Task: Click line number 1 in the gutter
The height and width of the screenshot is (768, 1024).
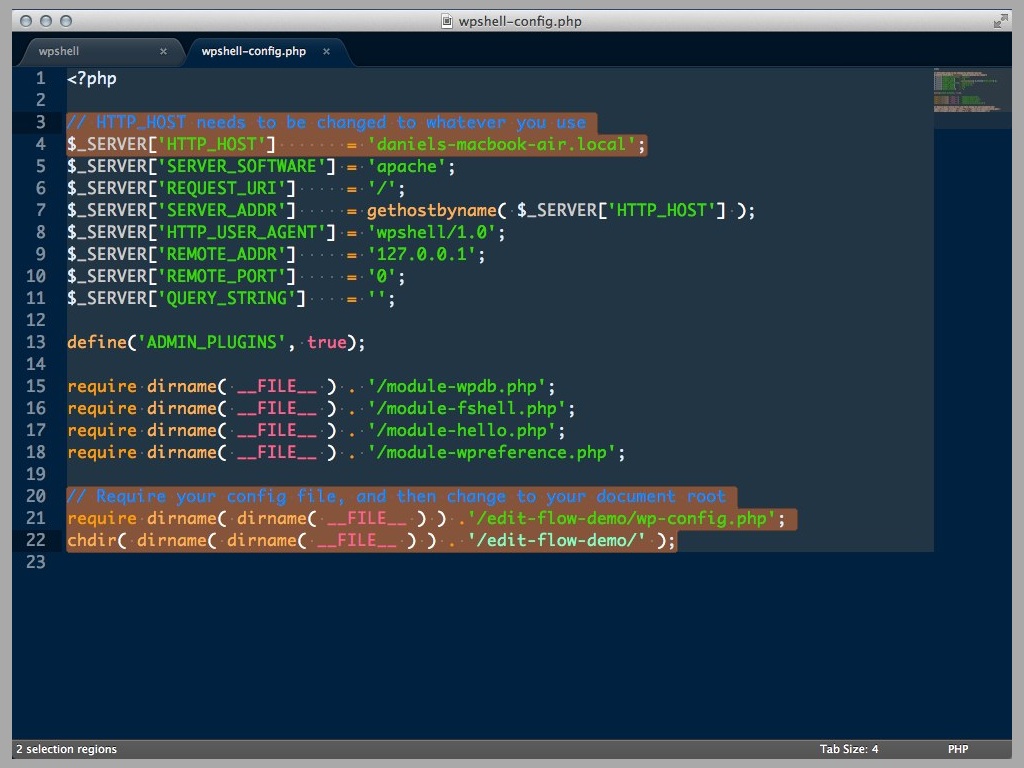Action: coord(40,78)
